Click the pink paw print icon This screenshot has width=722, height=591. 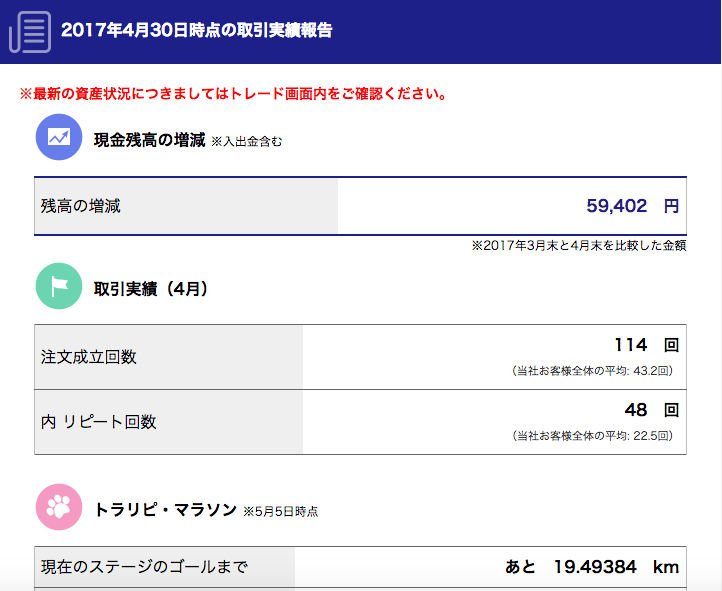pos(59,507)
